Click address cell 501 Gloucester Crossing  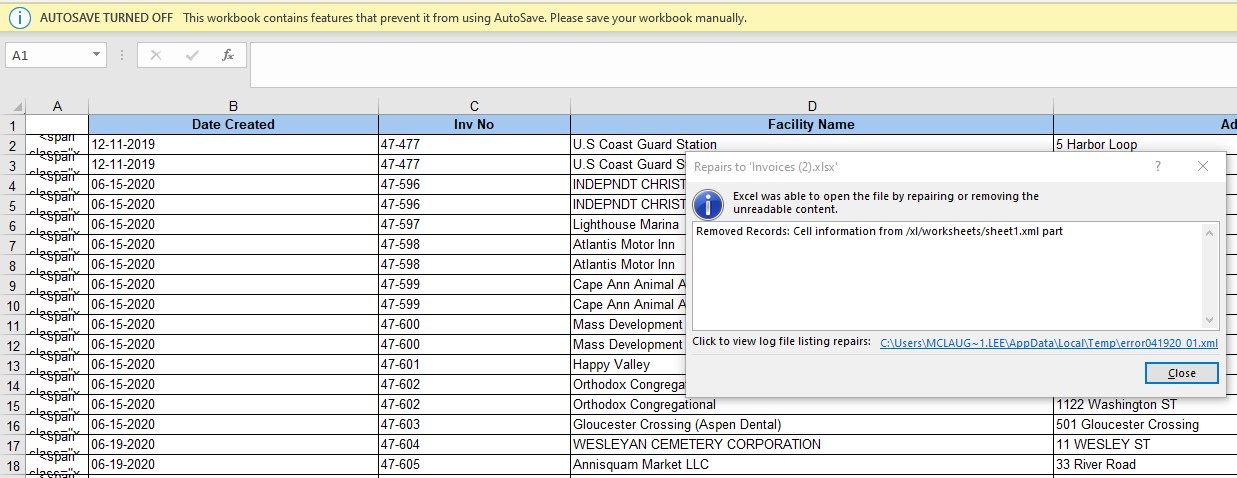[x=1145, y=425]
